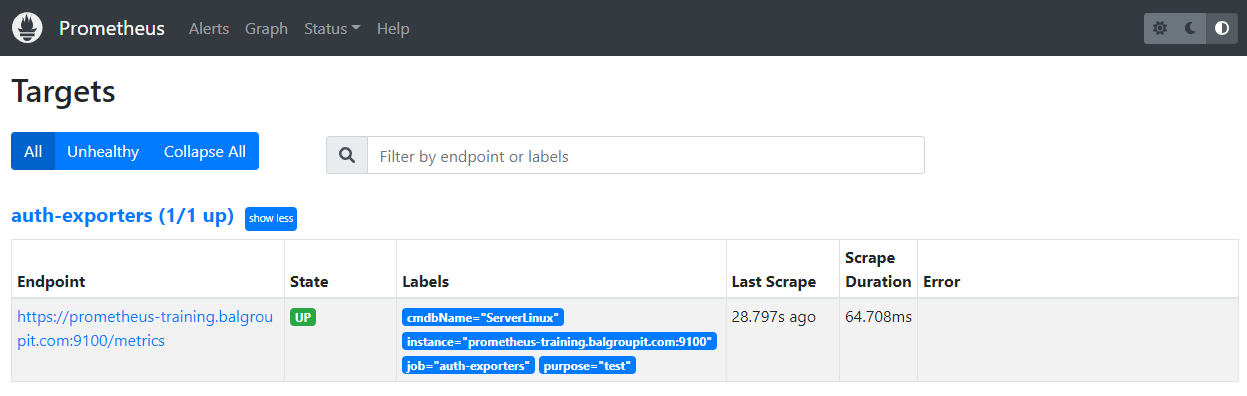Viewport: 1247px width, 396px height.
Task: Select cmdbName="ServerLinux" label badge
Action: [483, 317]
